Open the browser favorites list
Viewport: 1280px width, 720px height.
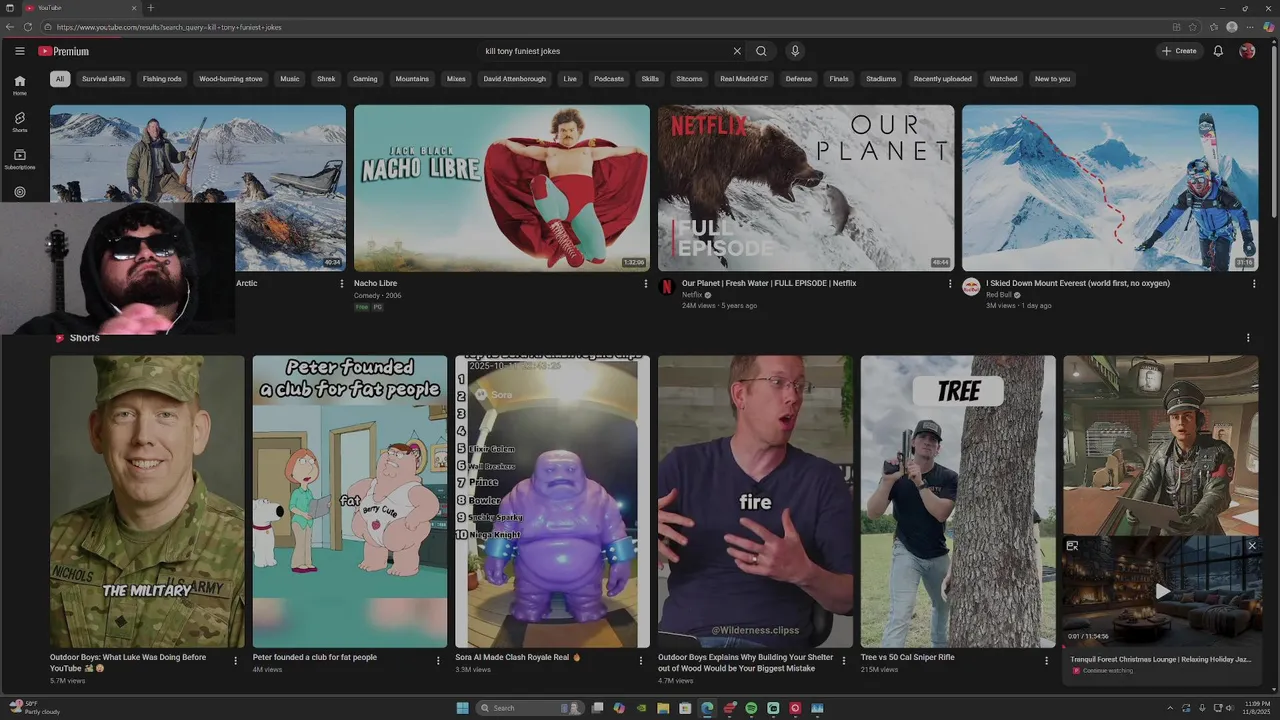pyautogui.click(x=1214, y=27)
